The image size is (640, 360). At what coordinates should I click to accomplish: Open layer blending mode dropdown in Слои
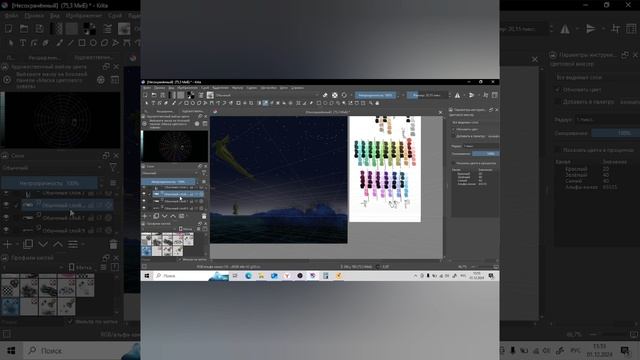[x=170, y=173]
